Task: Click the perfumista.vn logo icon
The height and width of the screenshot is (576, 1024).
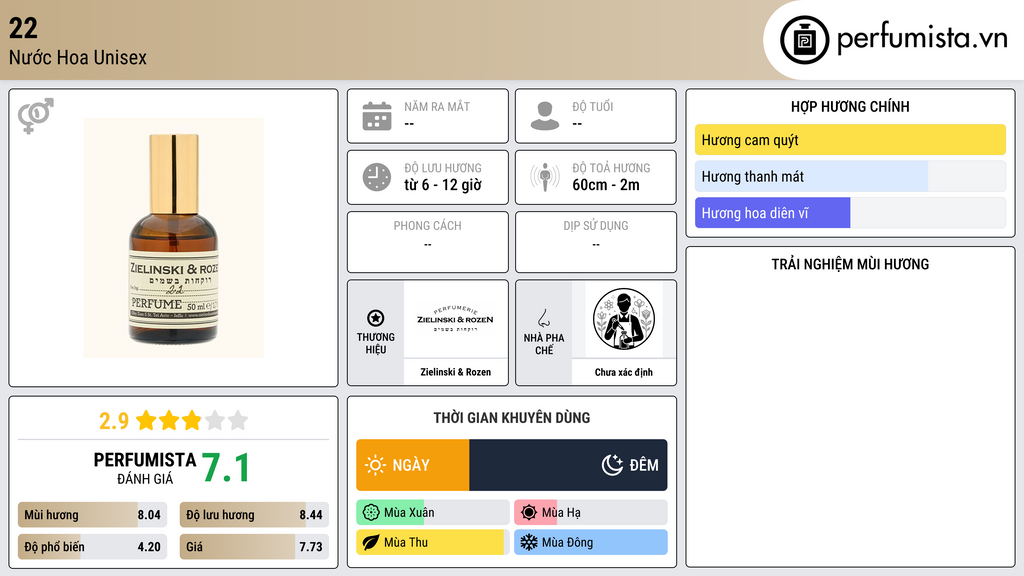Action: coord(804,40)
